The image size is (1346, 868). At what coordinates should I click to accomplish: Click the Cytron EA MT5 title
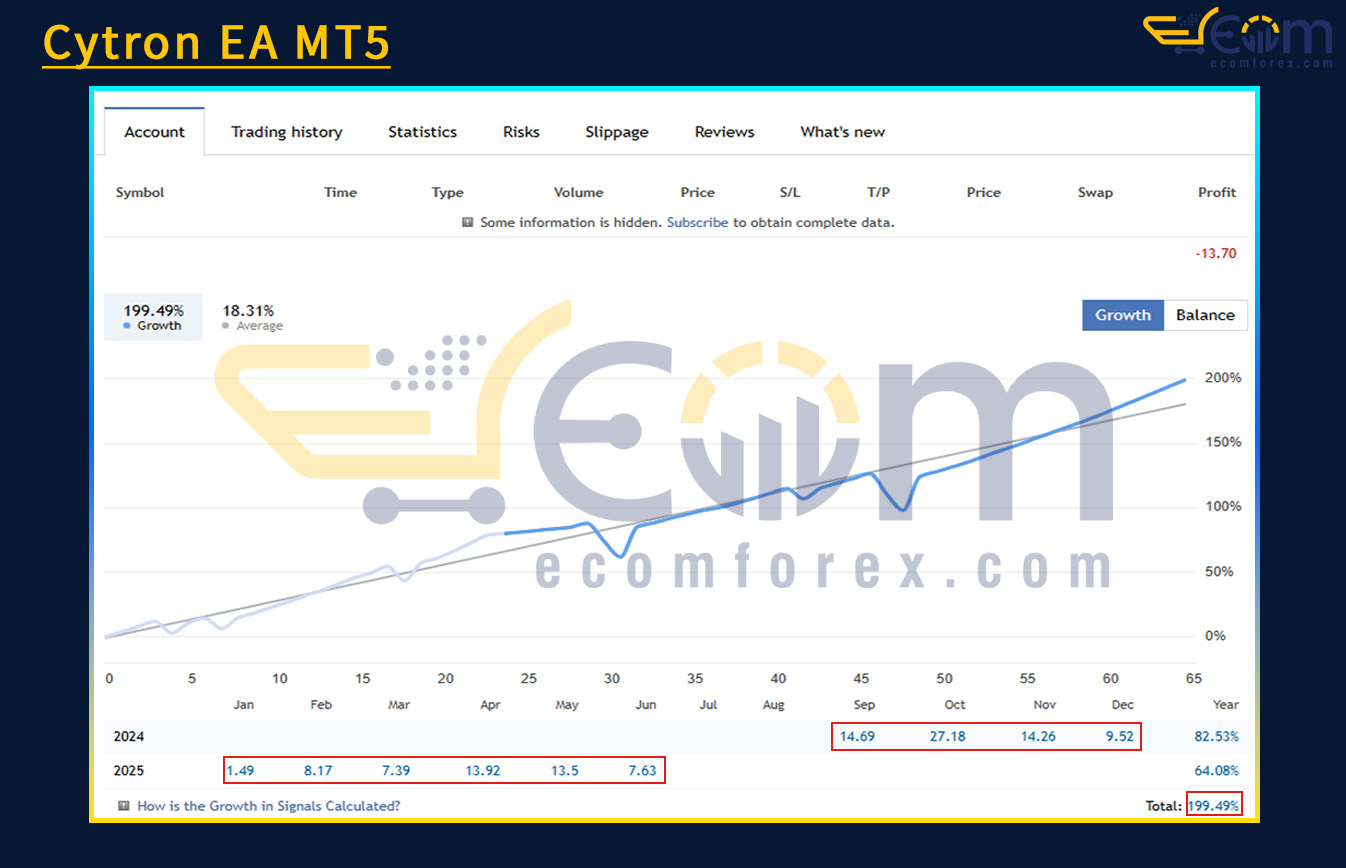click(x=216, y=44)
